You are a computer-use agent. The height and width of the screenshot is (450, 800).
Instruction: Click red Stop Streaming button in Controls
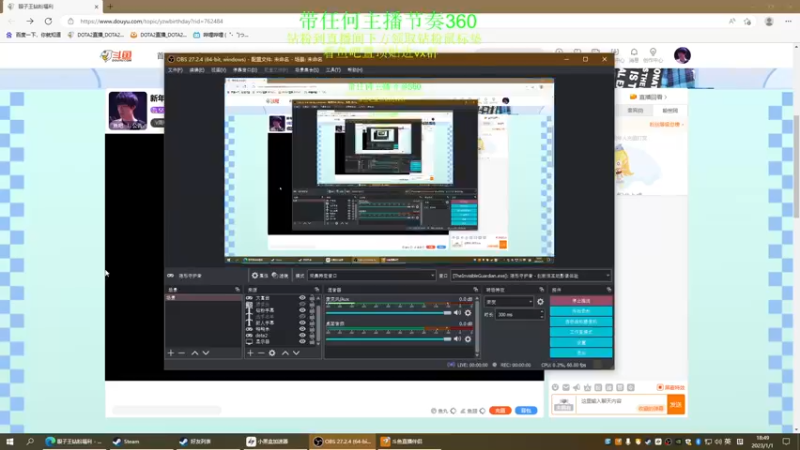(x=581, y=301)
